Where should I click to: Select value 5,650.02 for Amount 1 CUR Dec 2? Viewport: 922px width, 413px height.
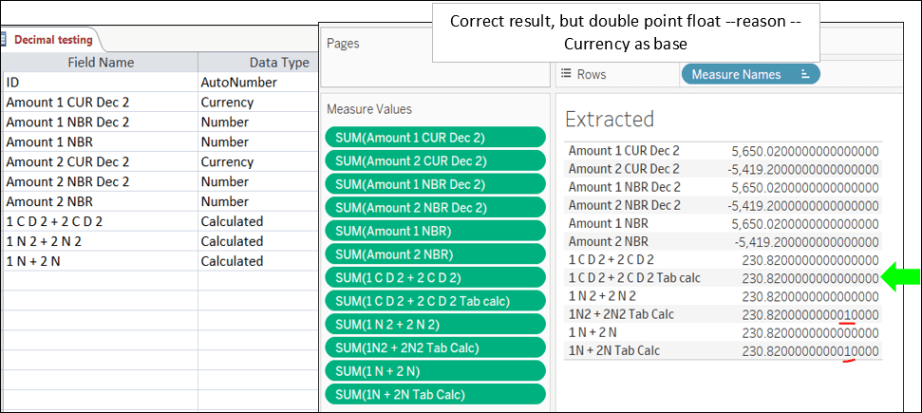(x=805, y=151)
